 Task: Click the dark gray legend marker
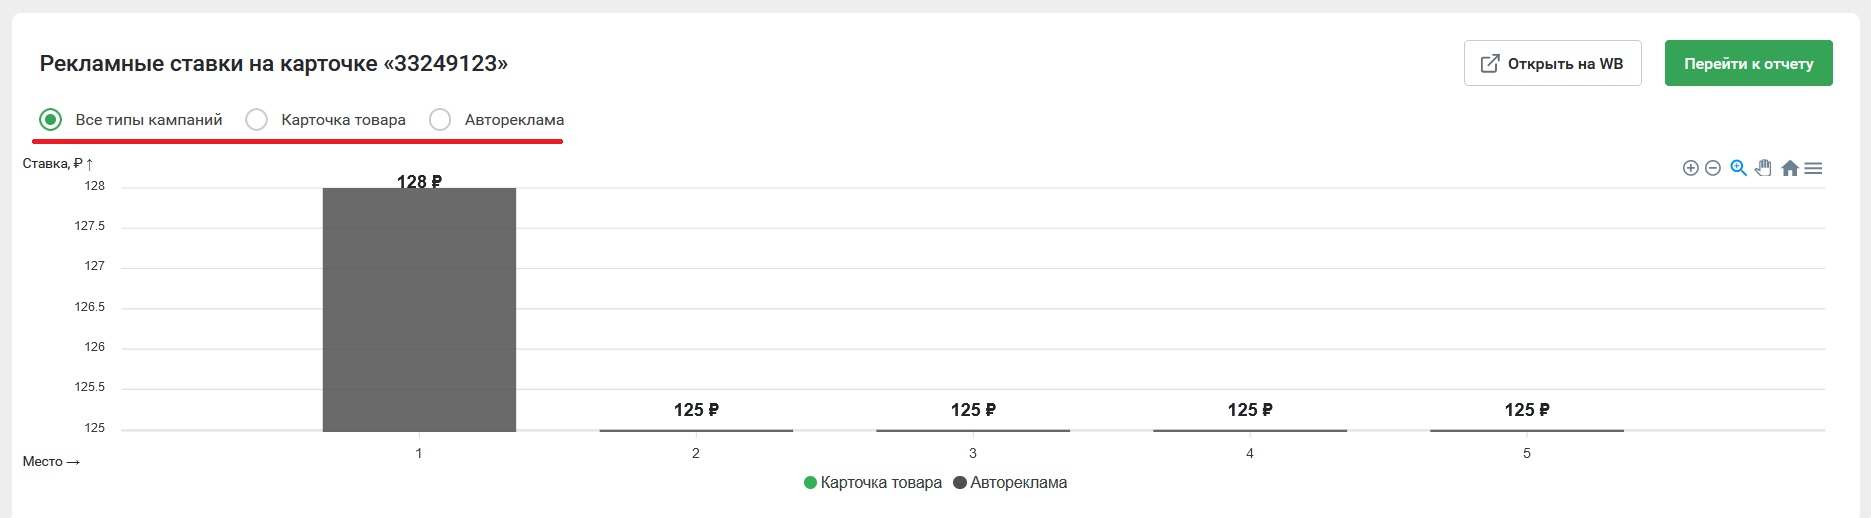[960, 483]
